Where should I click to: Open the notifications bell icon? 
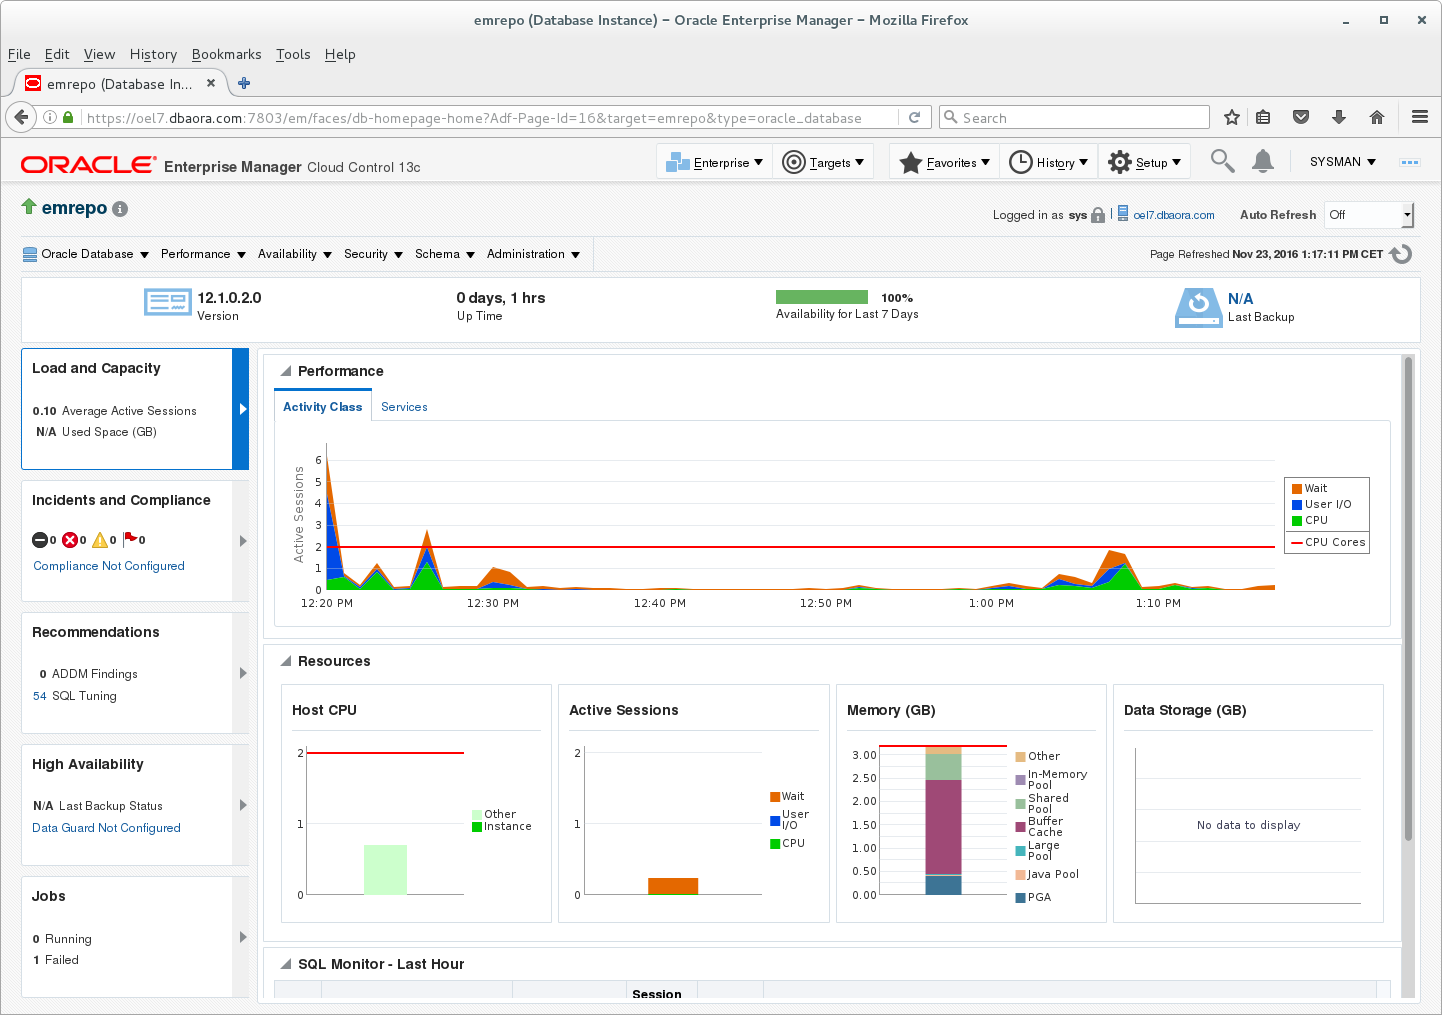pyautogui.click(x=1263, y=161)
